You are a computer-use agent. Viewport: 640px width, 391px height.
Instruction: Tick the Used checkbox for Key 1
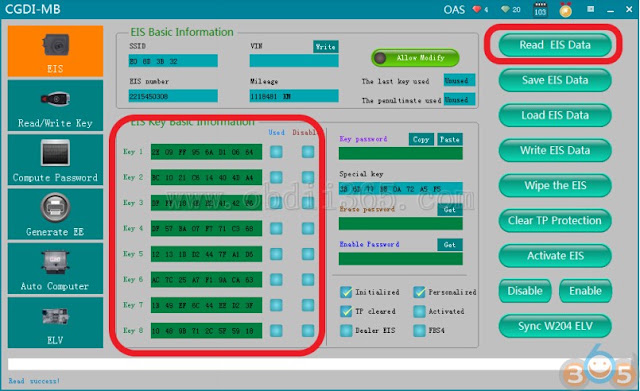point(276,152)
